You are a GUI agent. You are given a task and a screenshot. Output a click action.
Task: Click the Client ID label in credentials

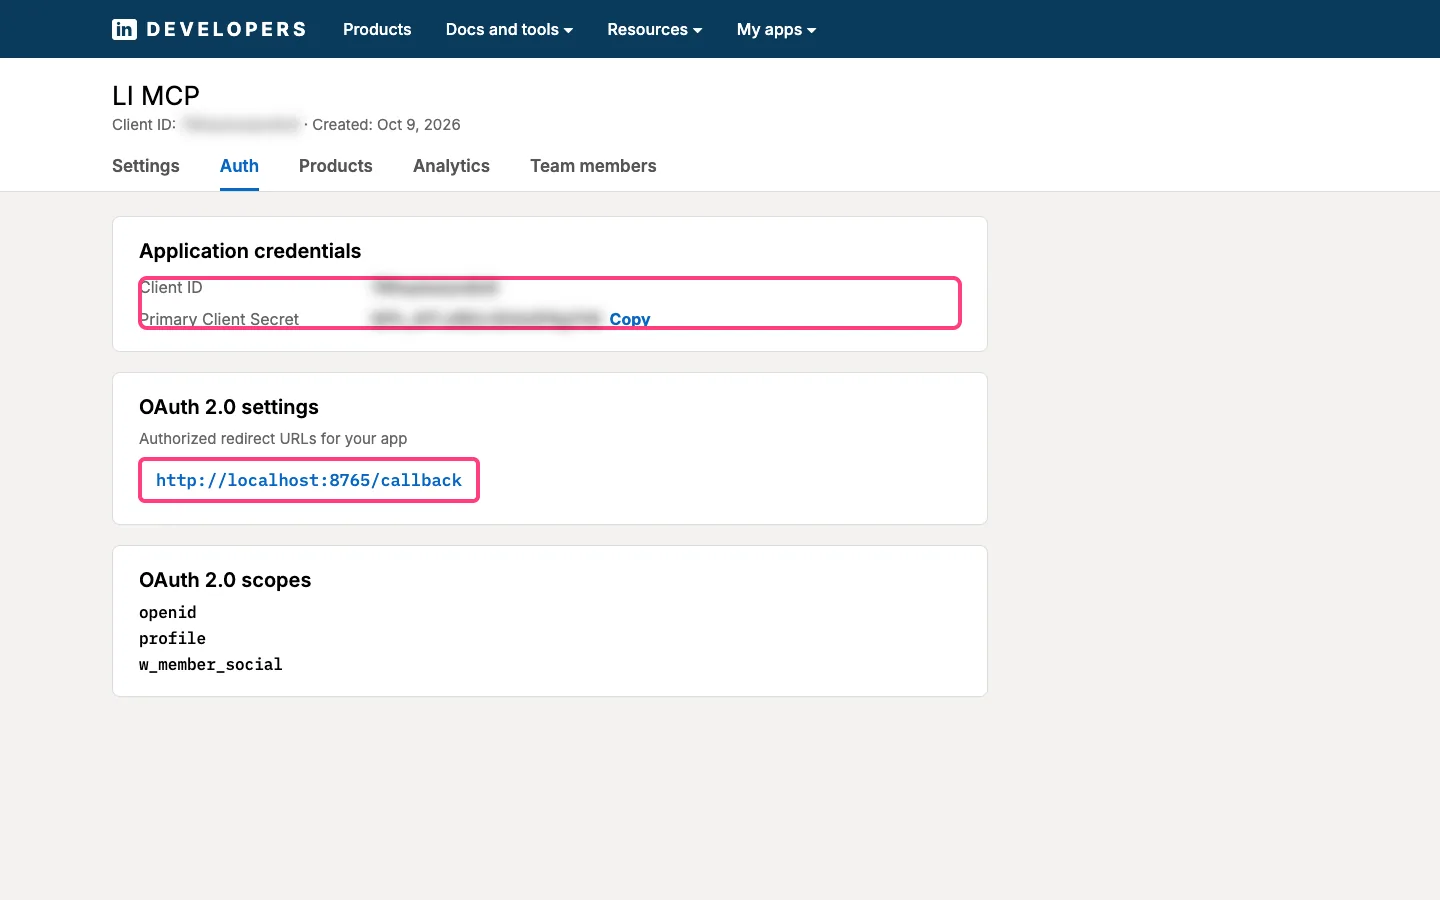[x=171, y=287]
